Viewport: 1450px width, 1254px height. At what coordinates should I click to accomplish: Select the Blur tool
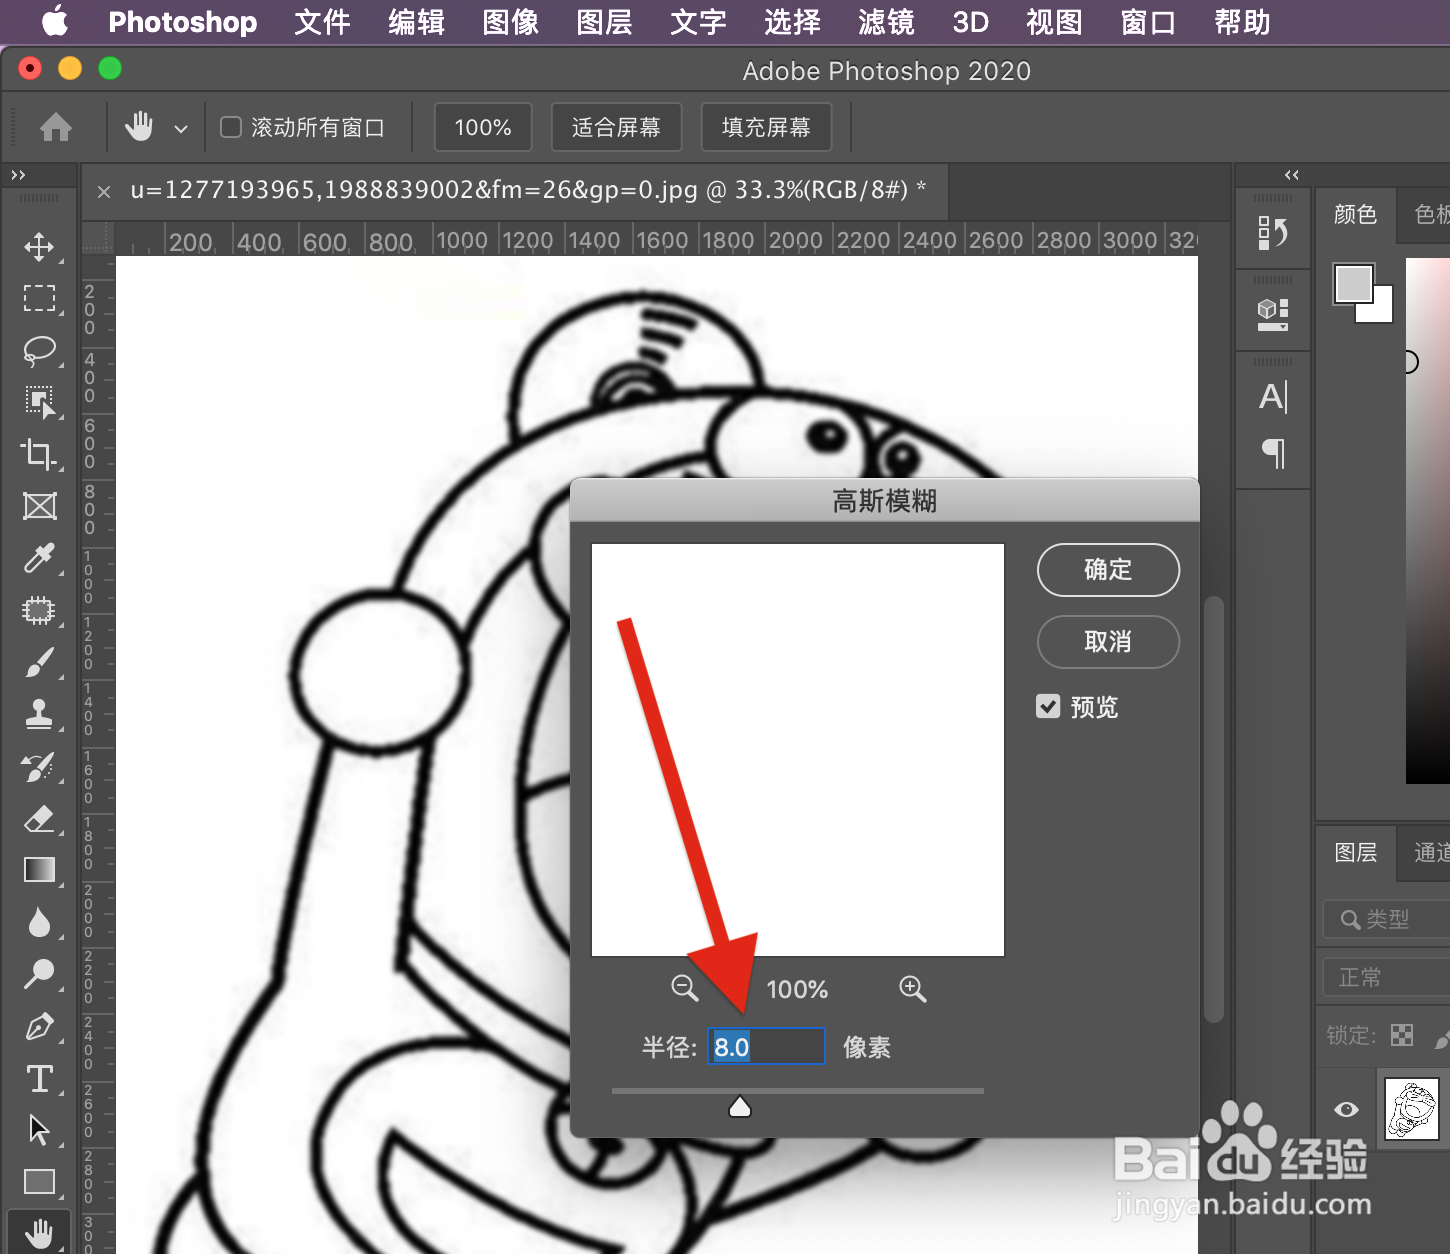point(39,922)
